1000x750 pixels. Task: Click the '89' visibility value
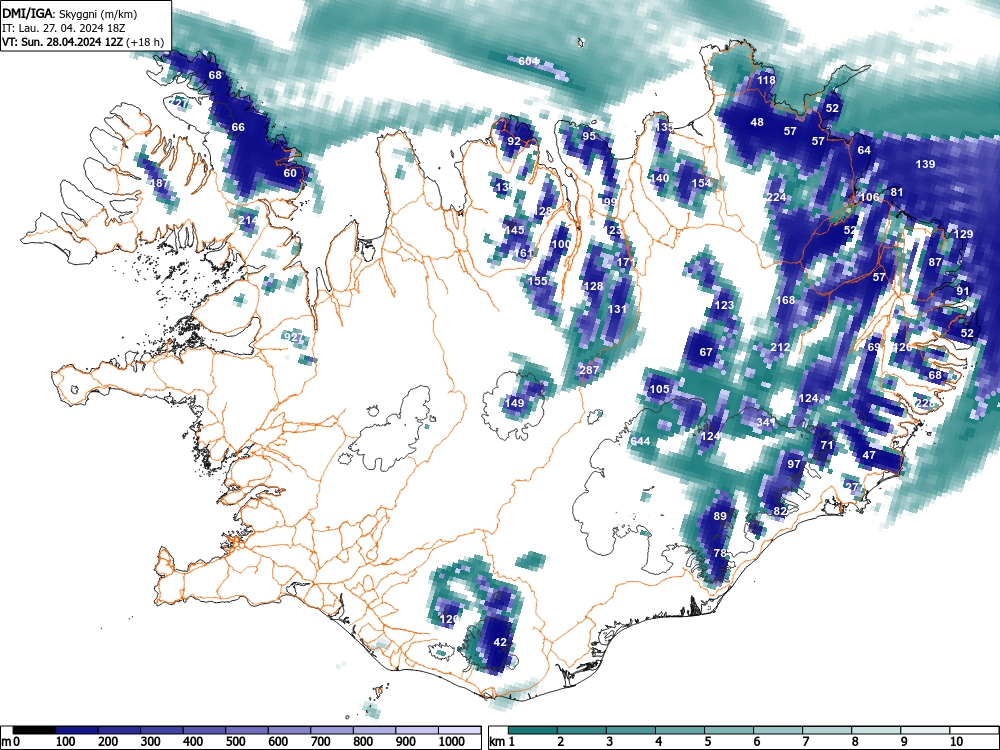720,517
